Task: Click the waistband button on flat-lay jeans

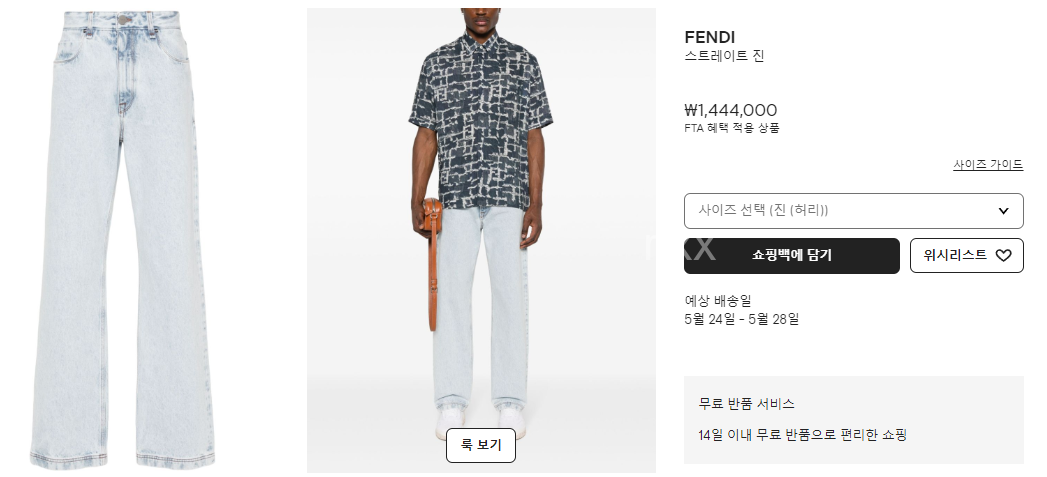Action: pos(124,19)
